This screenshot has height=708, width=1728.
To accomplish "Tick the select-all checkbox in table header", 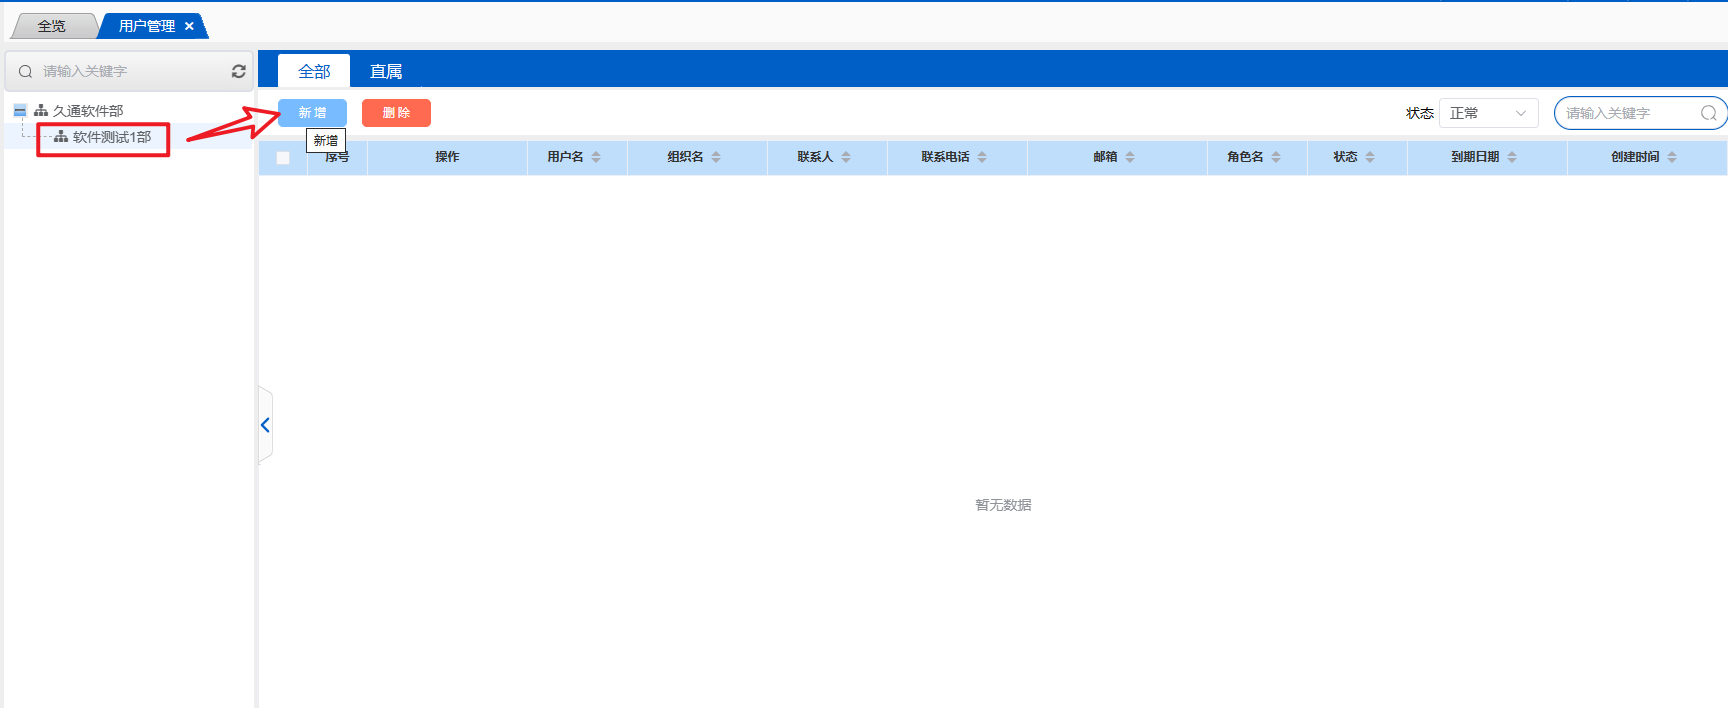I will coord(283,158).
